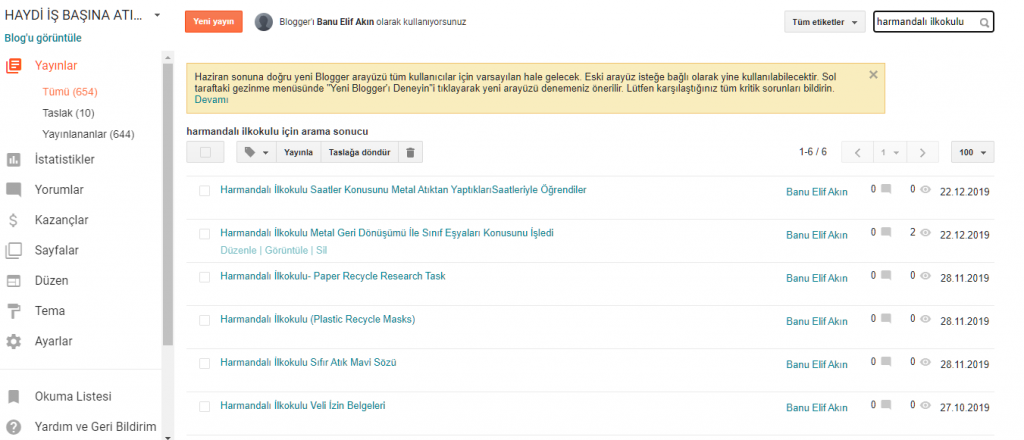Close the yellow notification banner
The image size is (1024, 440).
[873, 75]
